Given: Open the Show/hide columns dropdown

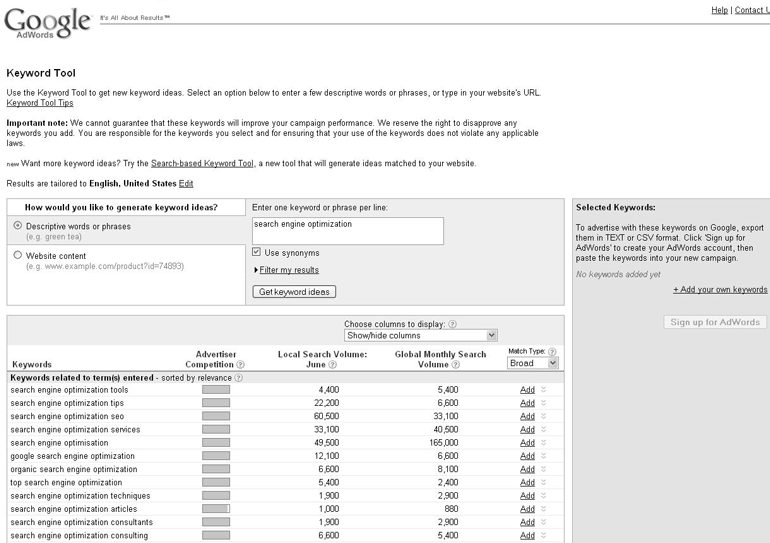Looking at the screenshot, I should click(x=421, y=335).
